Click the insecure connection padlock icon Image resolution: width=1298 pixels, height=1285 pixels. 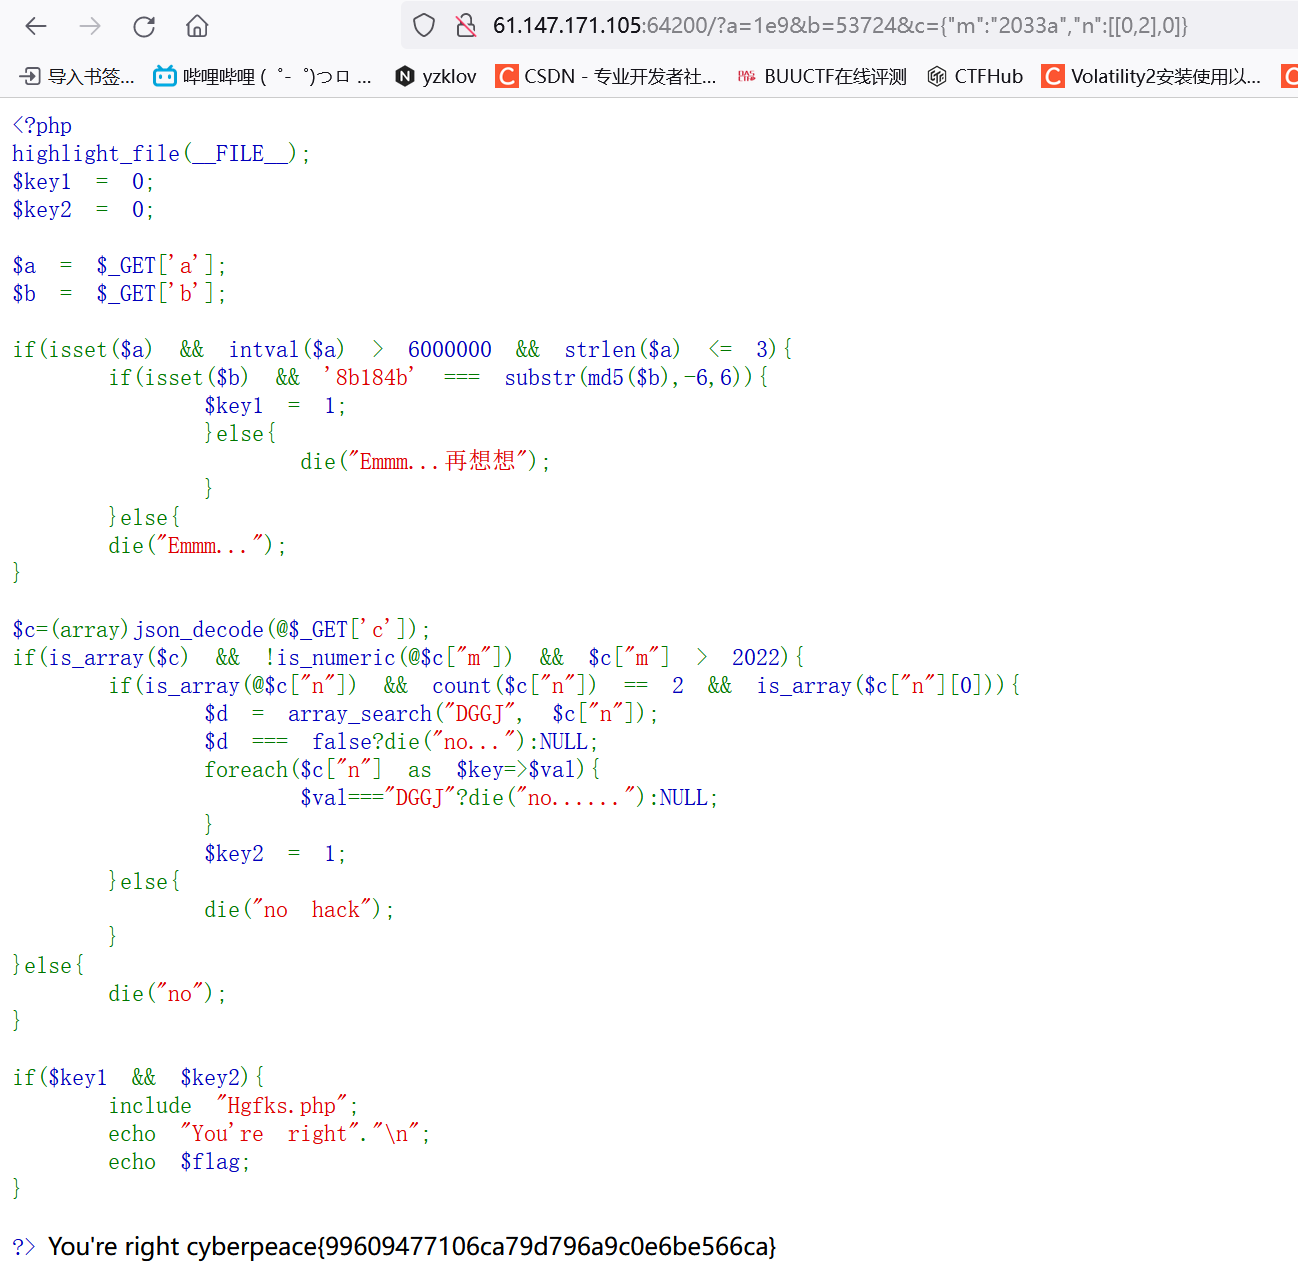(465, 26)
